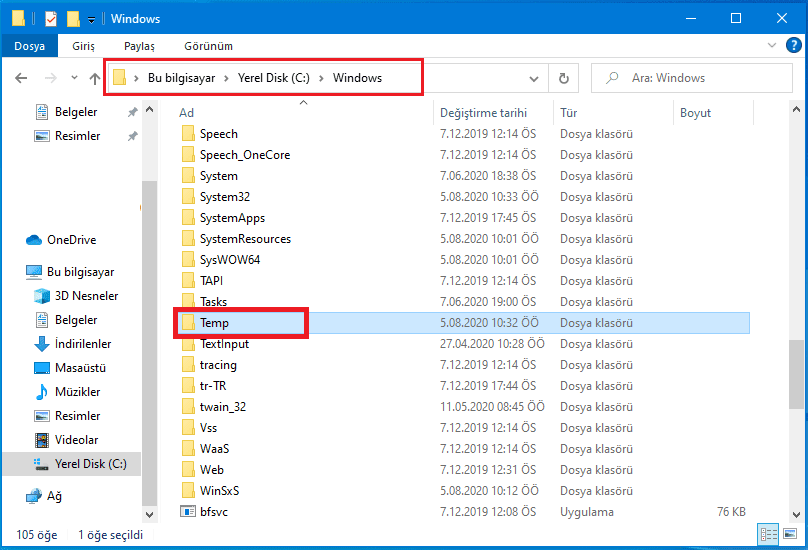Click the Ara: Windows search field
Screen dimensions: 808x550
[692, 78]
